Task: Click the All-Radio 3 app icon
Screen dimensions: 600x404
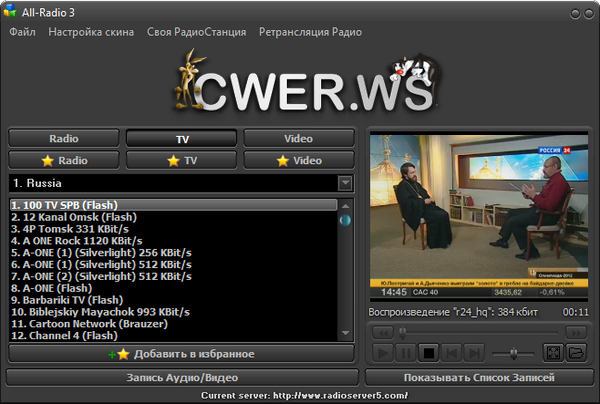Action: [x=10, y=11]
